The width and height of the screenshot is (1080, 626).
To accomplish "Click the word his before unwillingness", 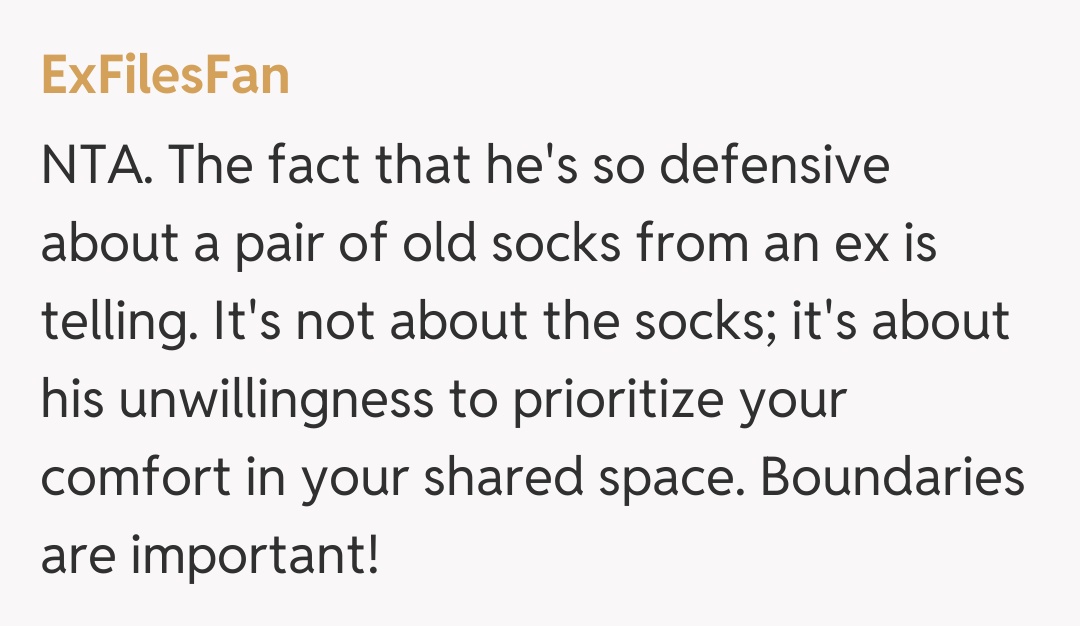I will click(72, 401).
